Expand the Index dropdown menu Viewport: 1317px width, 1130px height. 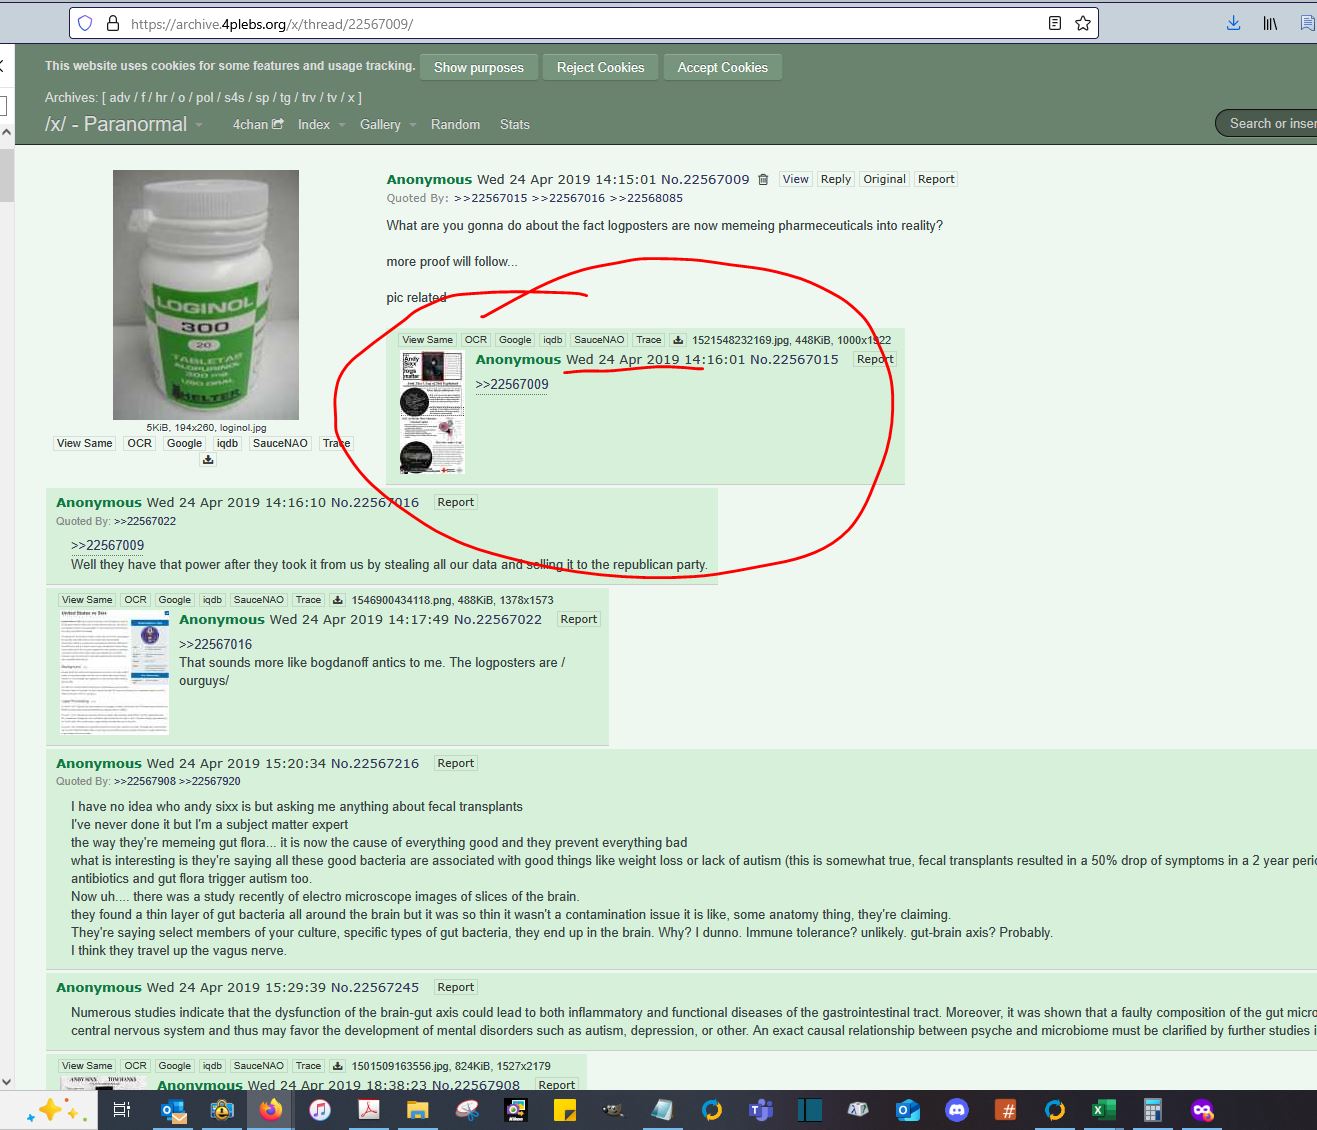[x=342, y=125]
